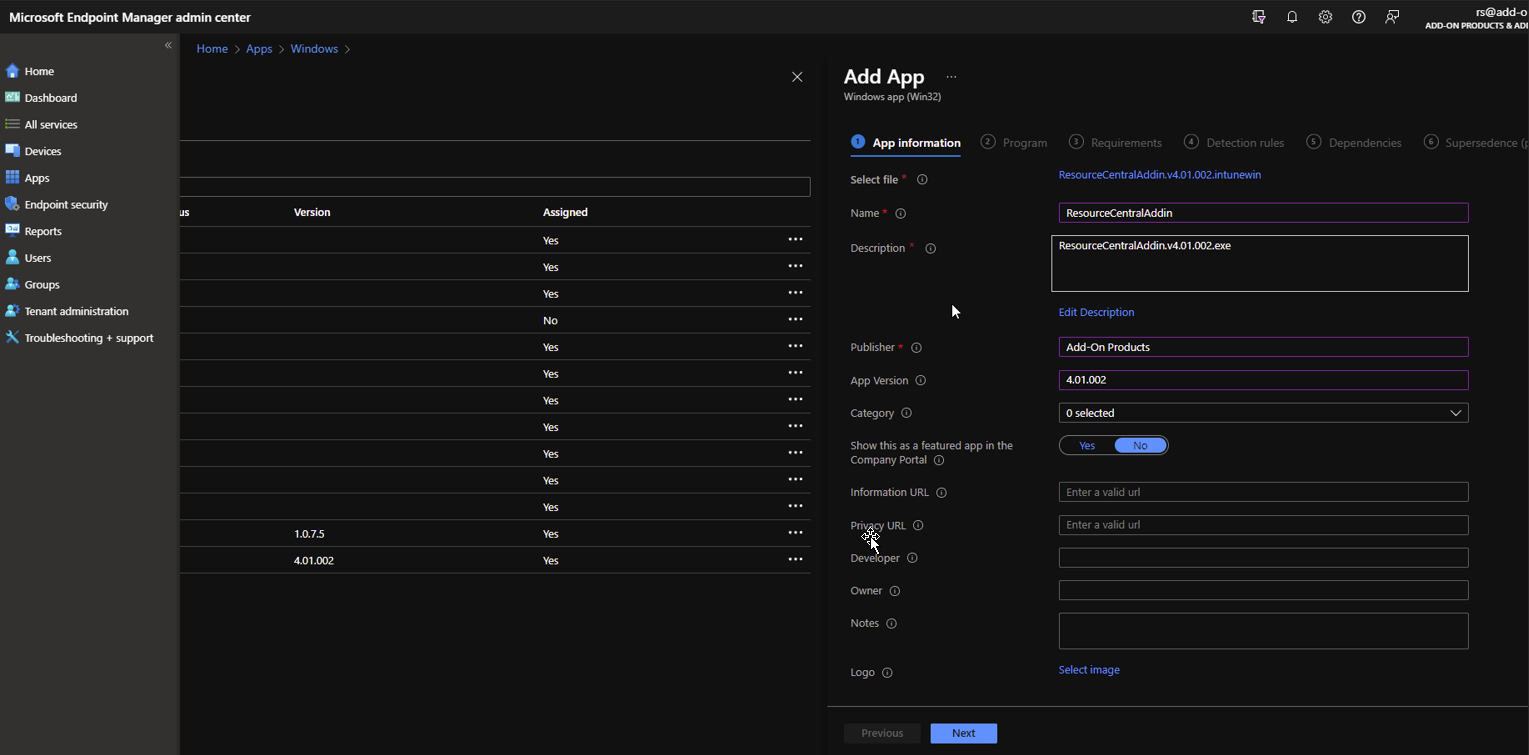1529x755 pixels.
Task: Click the info icon next to App Version
Action: (920, 381)
